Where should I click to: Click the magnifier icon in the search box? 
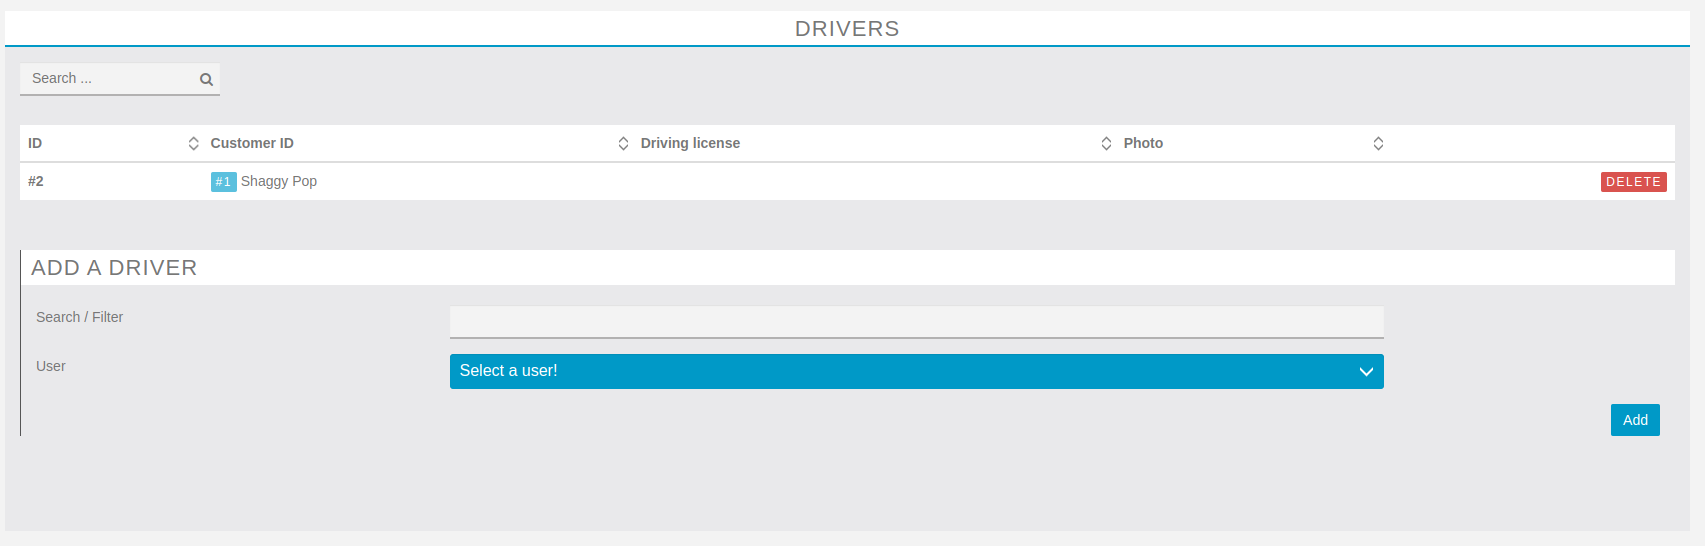point(206,79)
